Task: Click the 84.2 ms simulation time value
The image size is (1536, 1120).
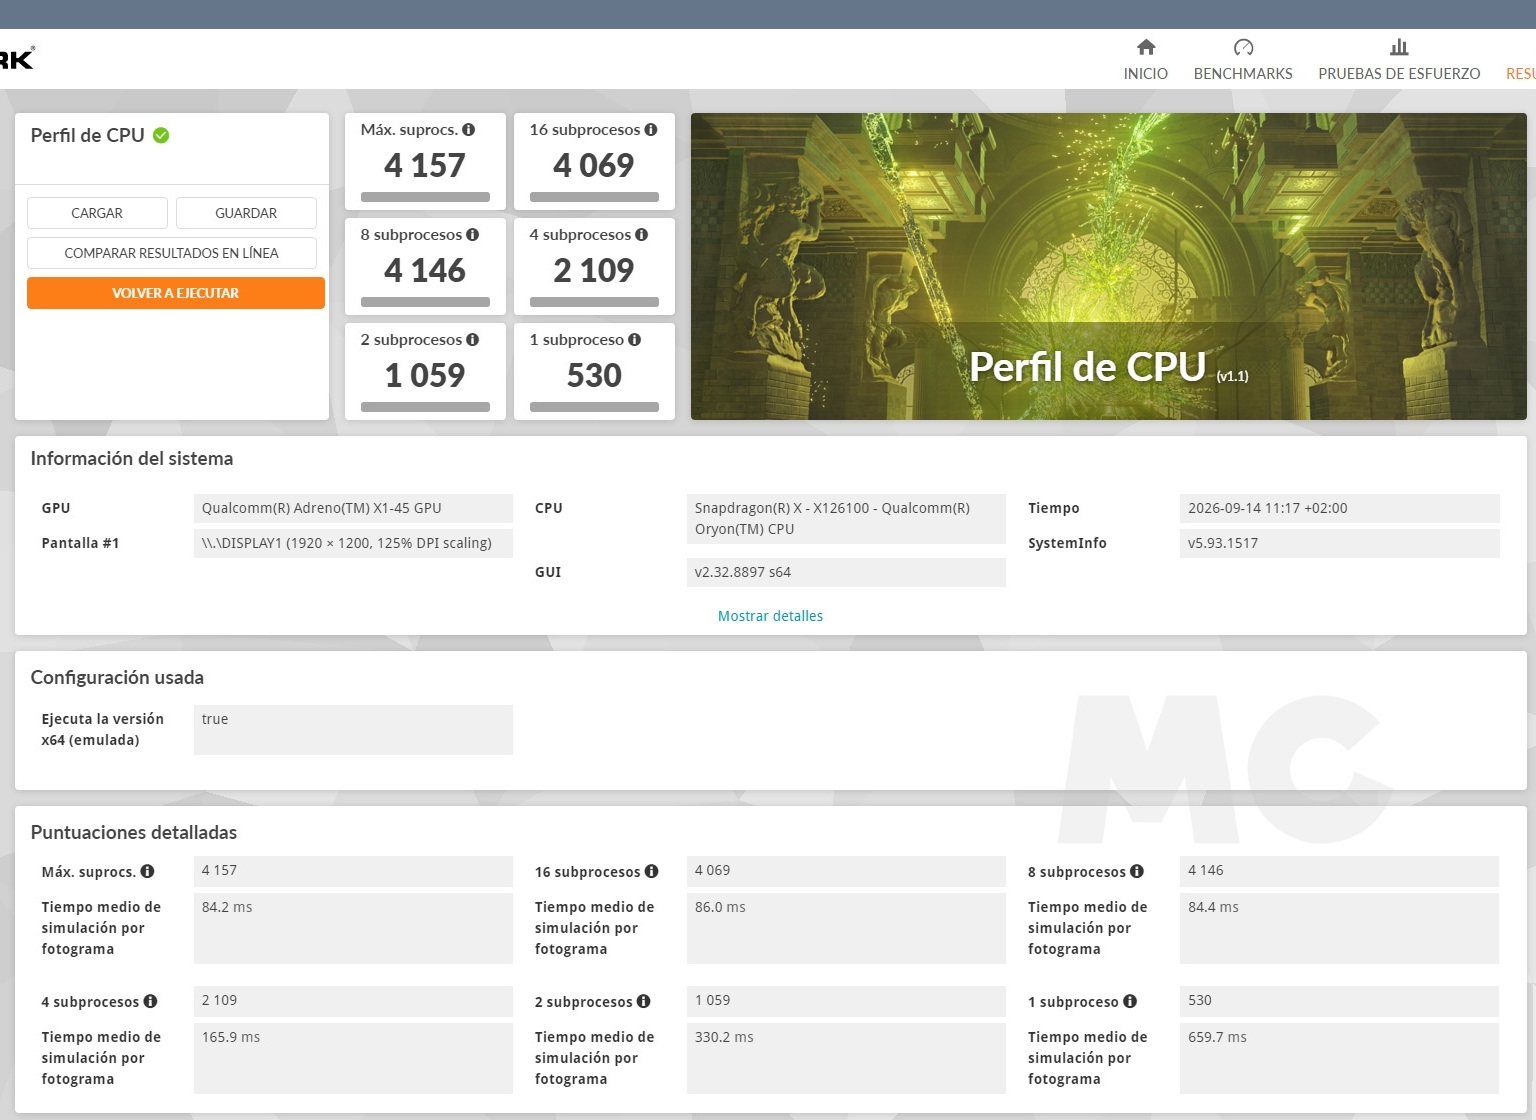Action: [x=353, y=928]
